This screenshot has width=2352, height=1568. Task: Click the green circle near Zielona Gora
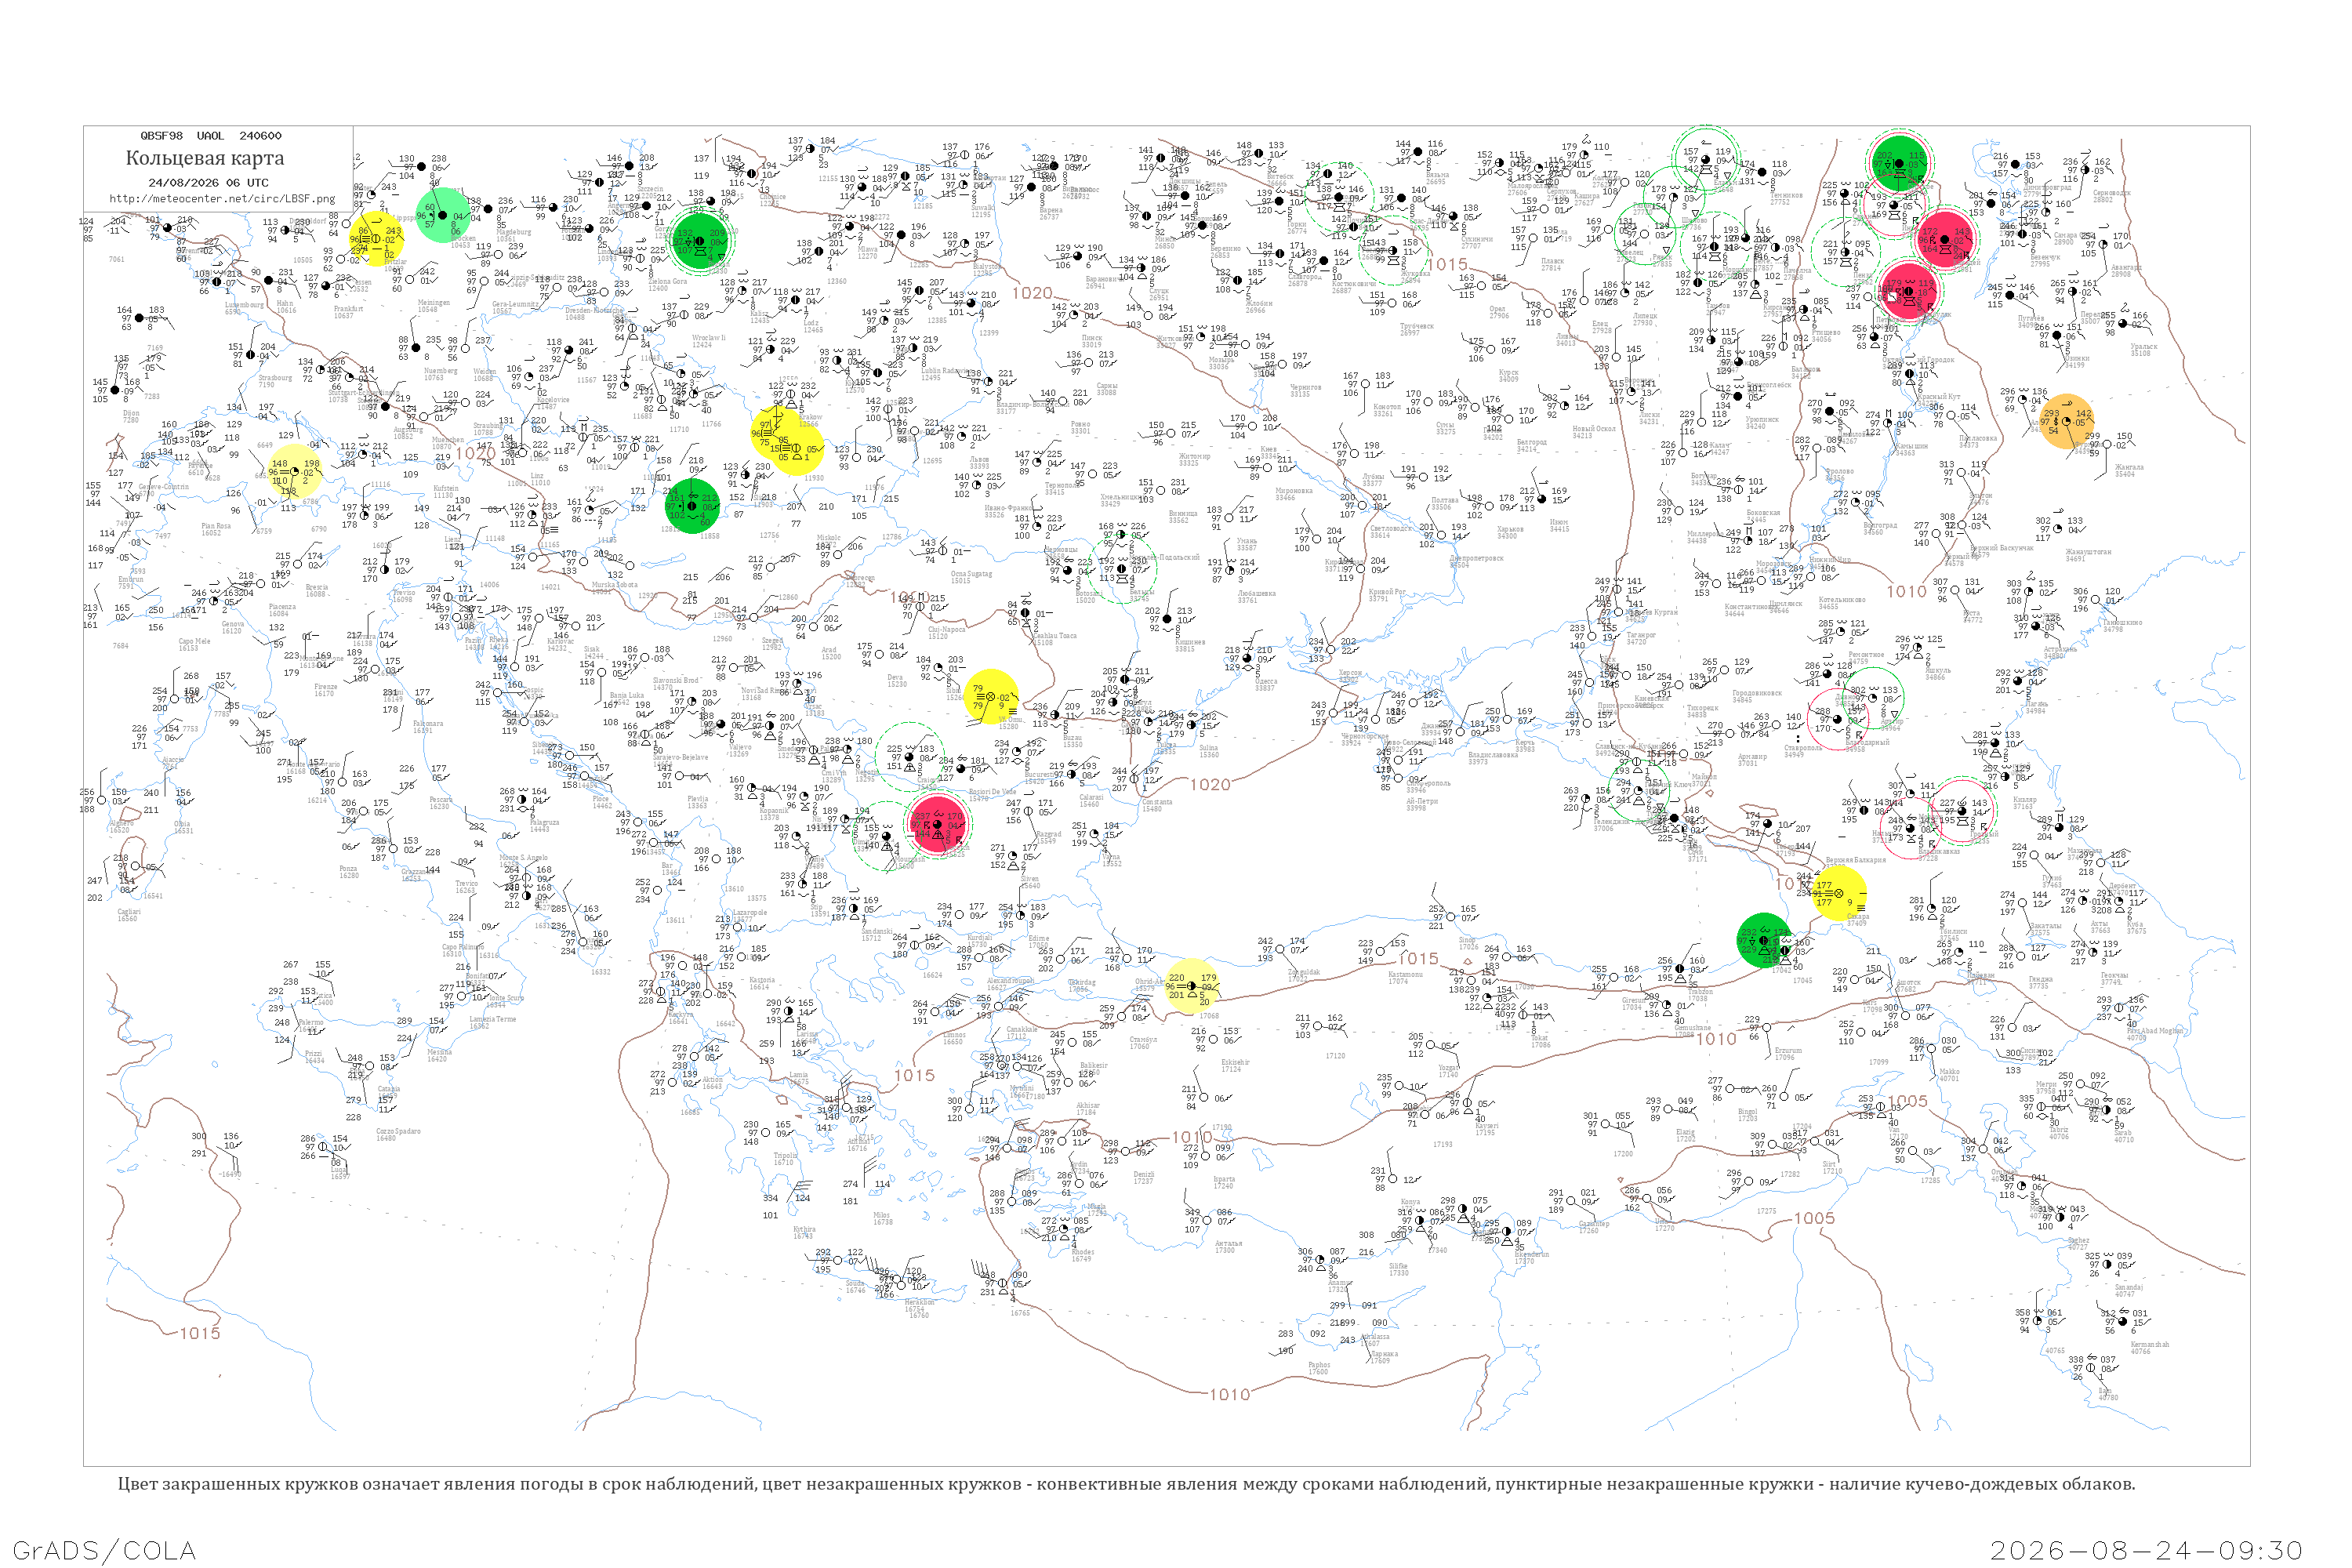pyautogui.click(x=700, y=241)
